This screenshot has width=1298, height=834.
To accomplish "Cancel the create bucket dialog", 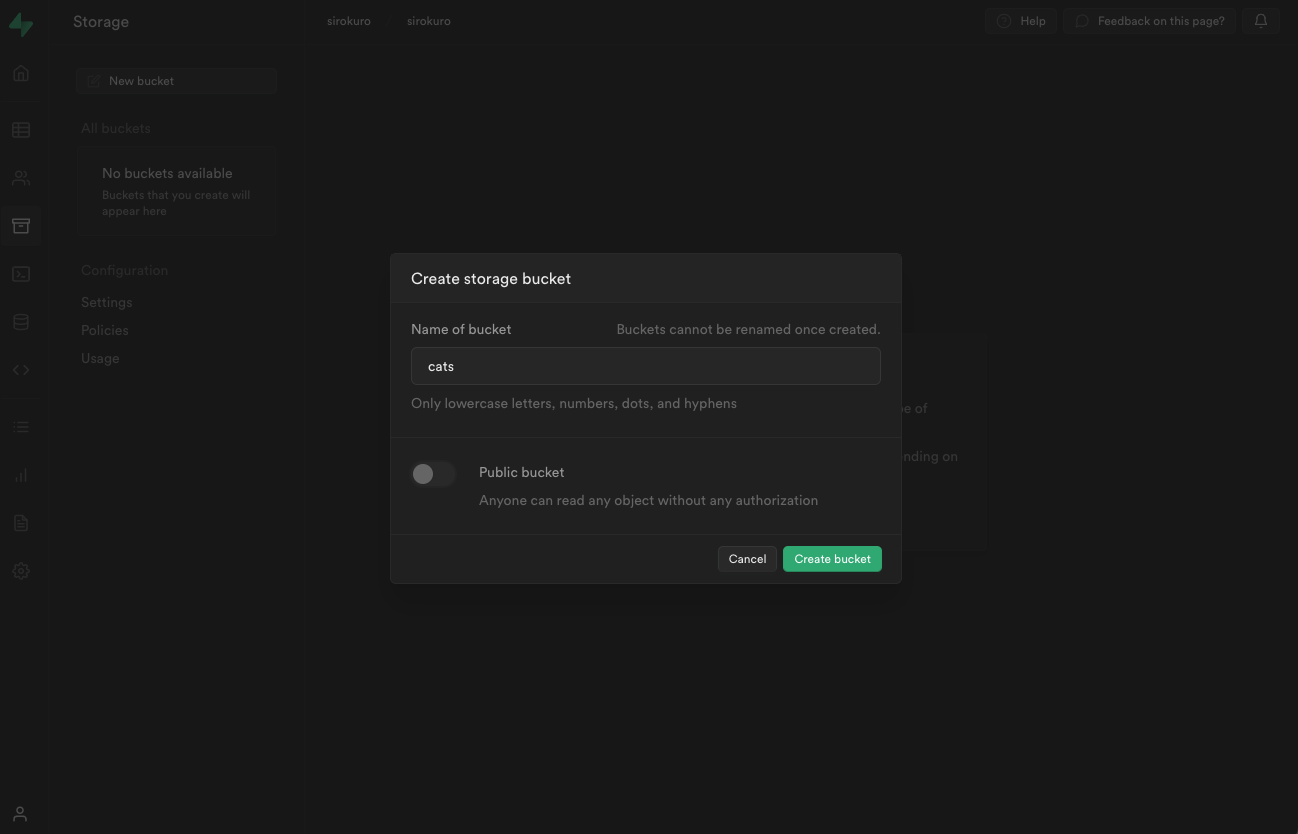I will pyautogui.click(x=747, y=559).
